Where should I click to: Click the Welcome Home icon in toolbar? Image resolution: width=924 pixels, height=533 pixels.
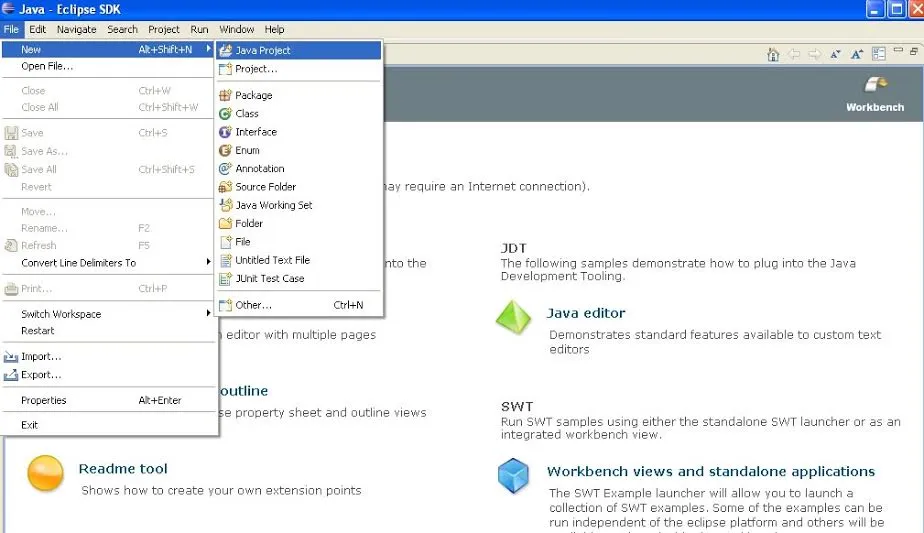click(773, 54)
